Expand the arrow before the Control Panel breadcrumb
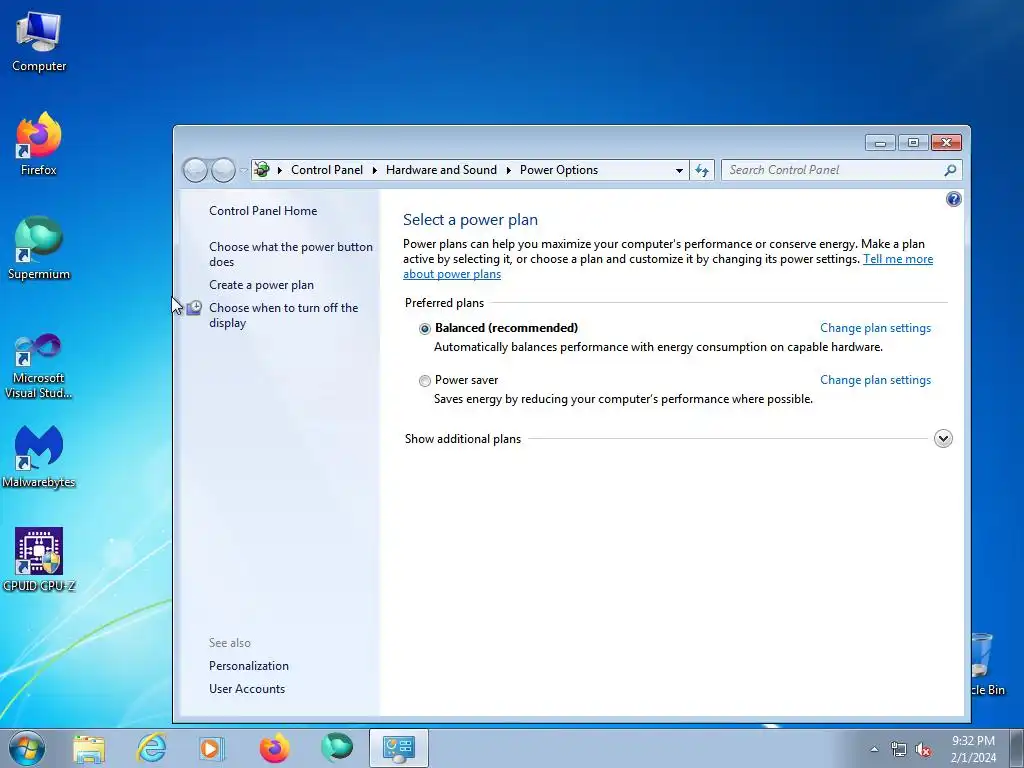This screenshot has height=768, width=1024. click(280, 170)
